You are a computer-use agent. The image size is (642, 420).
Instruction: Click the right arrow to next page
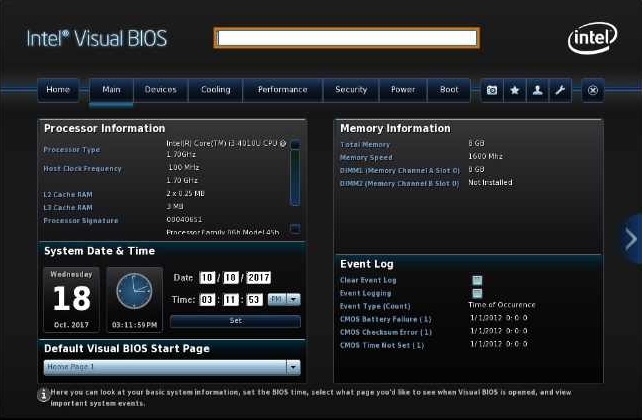(x=630, y=239)
